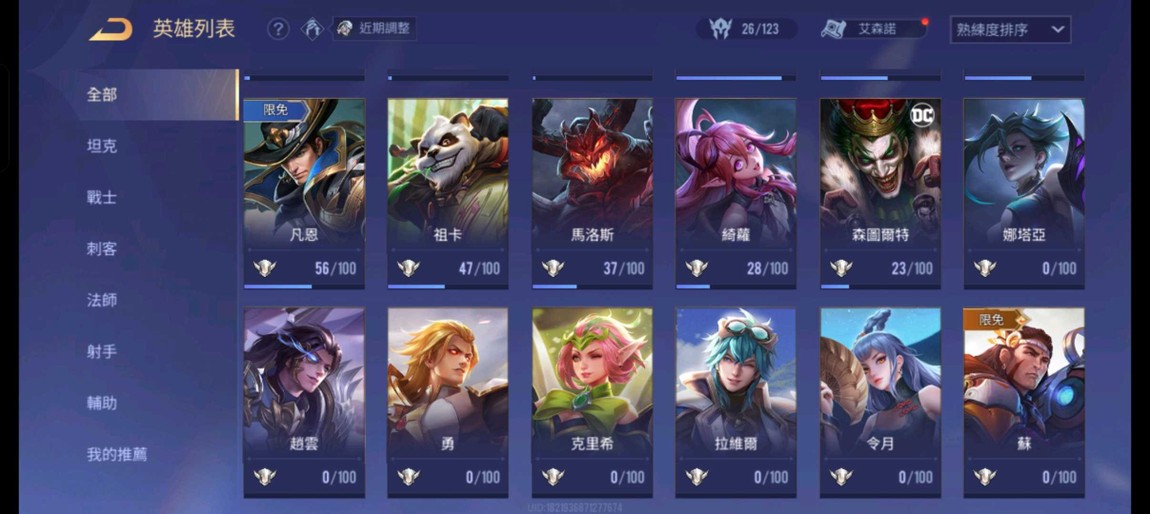Filter heroes by 刺客 category
1150x514 pixels.
coord(102,249)
